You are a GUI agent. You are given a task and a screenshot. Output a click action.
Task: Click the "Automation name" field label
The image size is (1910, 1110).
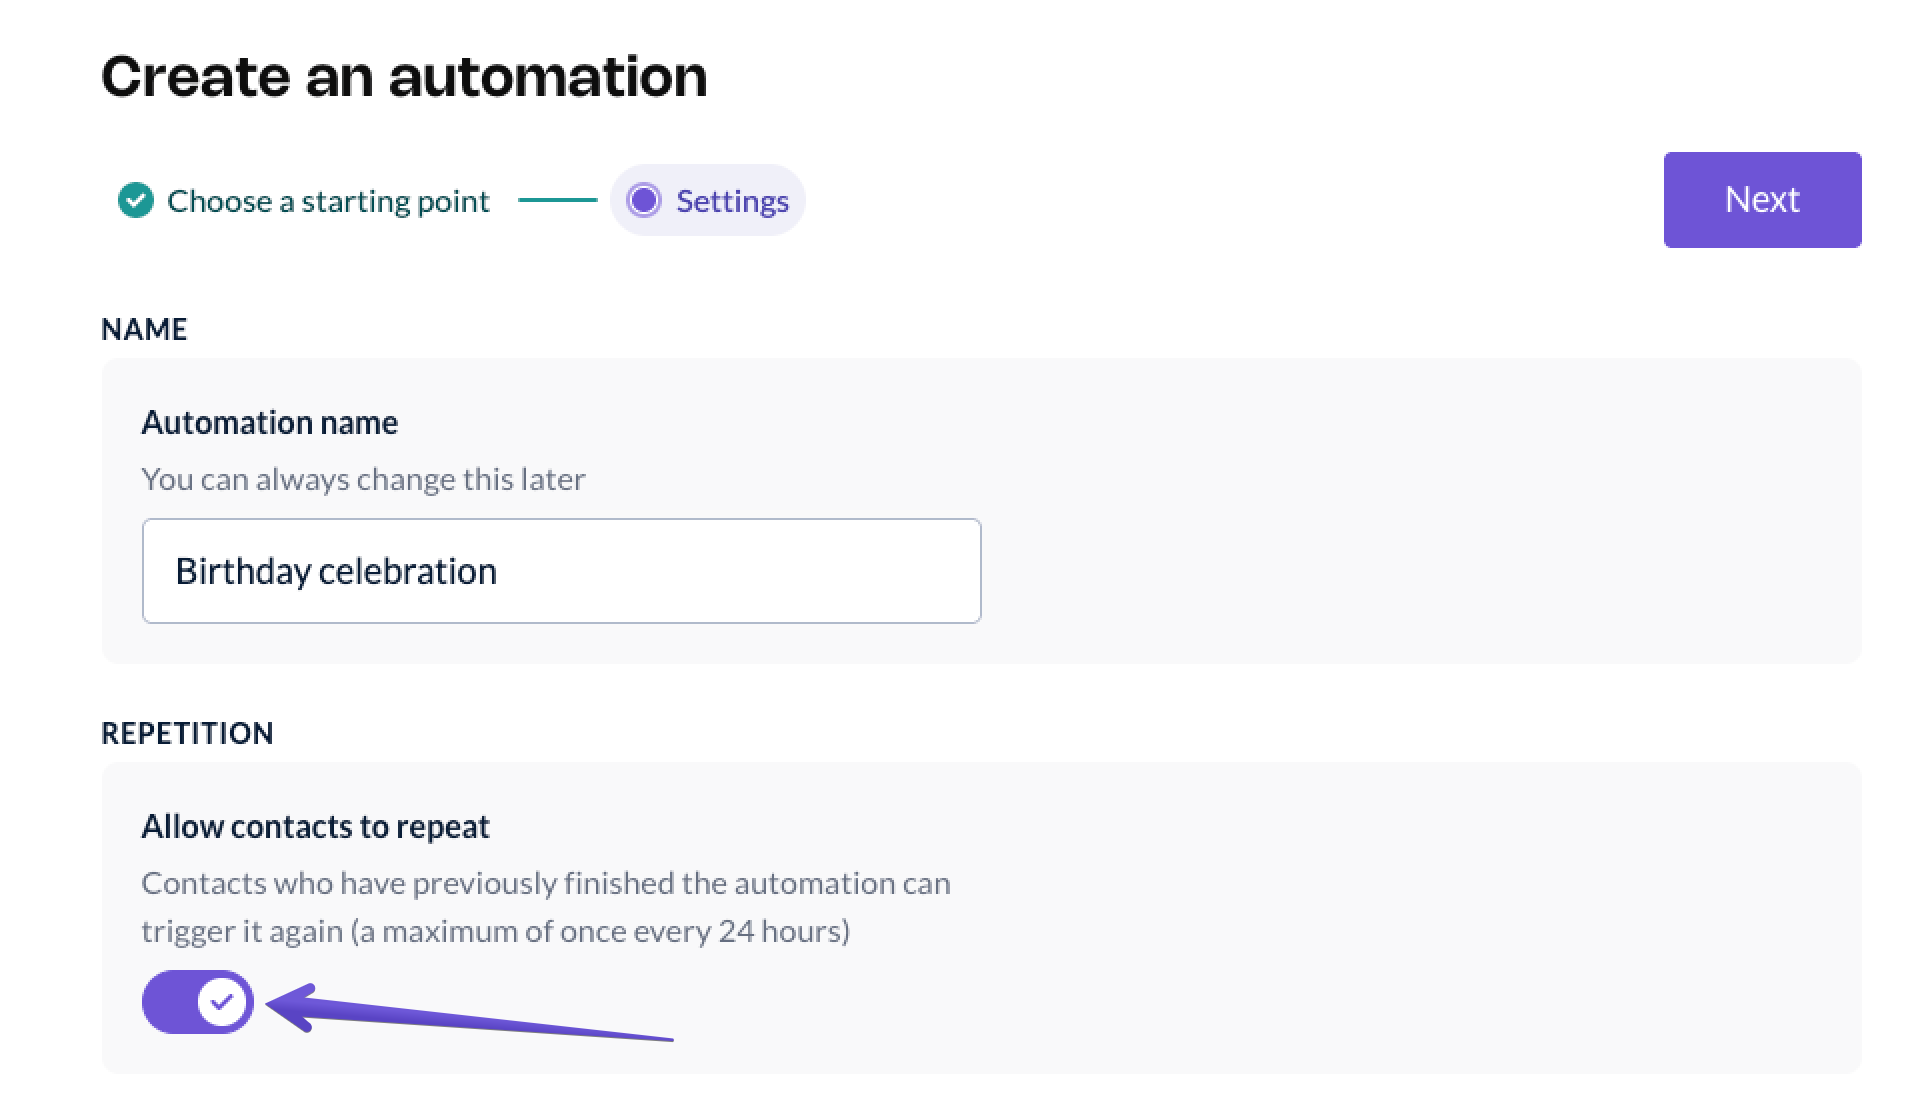269,423
